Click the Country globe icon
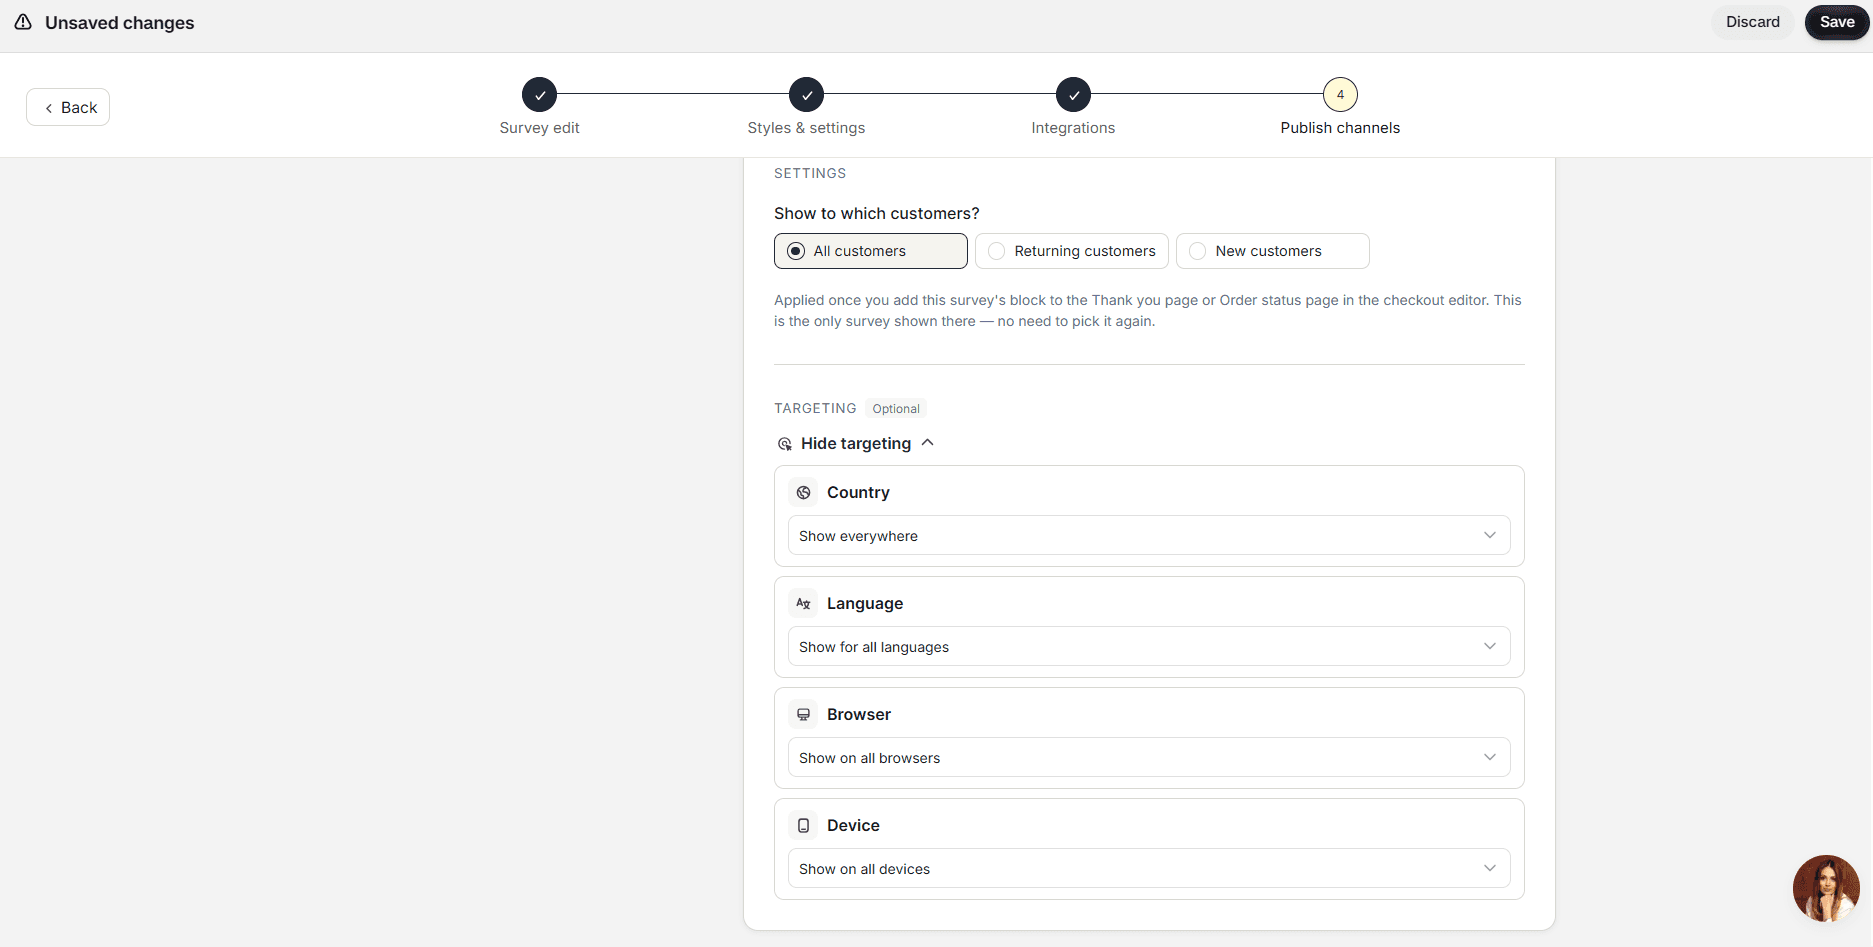The height and width of the screenshot is (947, 1873). [803, 492]
